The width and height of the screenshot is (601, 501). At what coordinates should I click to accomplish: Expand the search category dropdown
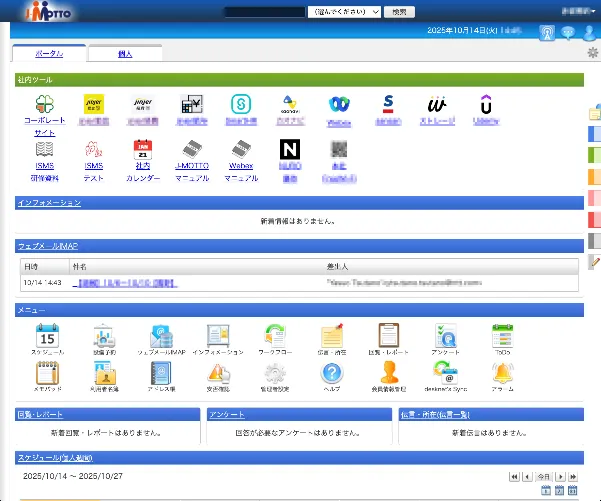click(x=345, y=12)
